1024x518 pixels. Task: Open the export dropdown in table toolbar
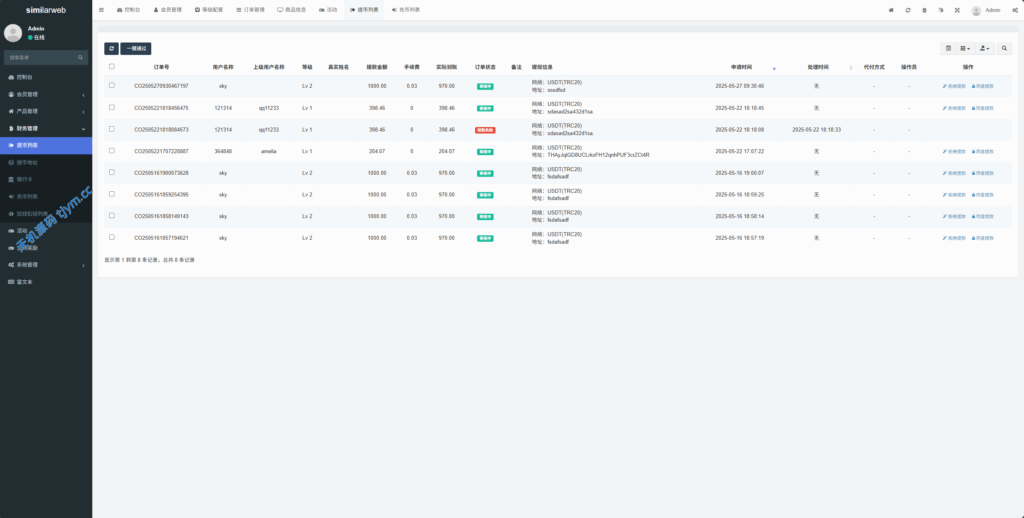985,48
